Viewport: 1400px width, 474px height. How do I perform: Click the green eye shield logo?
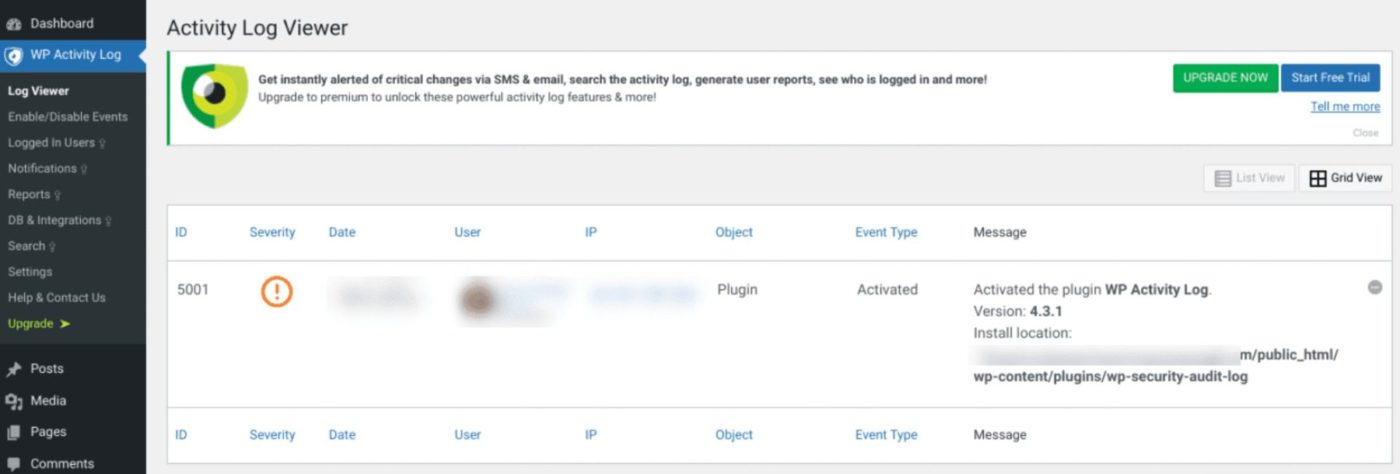tap(213, 96)
